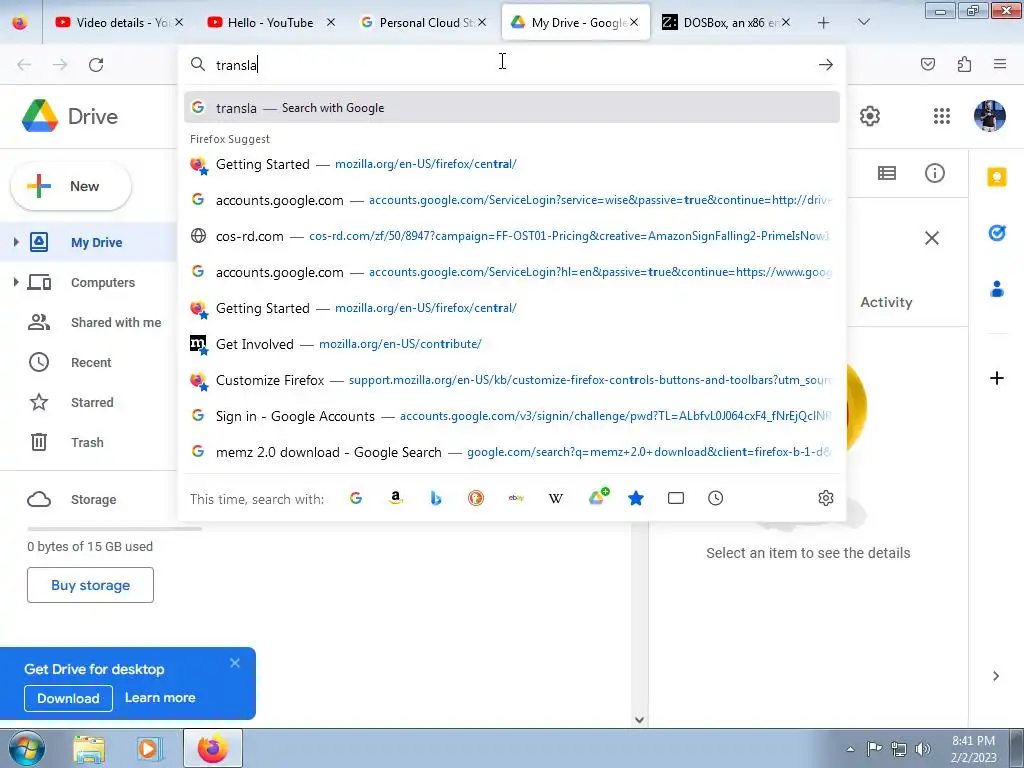This screenshot has width=1024, height=768.
Task: Open Google Tasks side panel icon
Action: point(997,232)
